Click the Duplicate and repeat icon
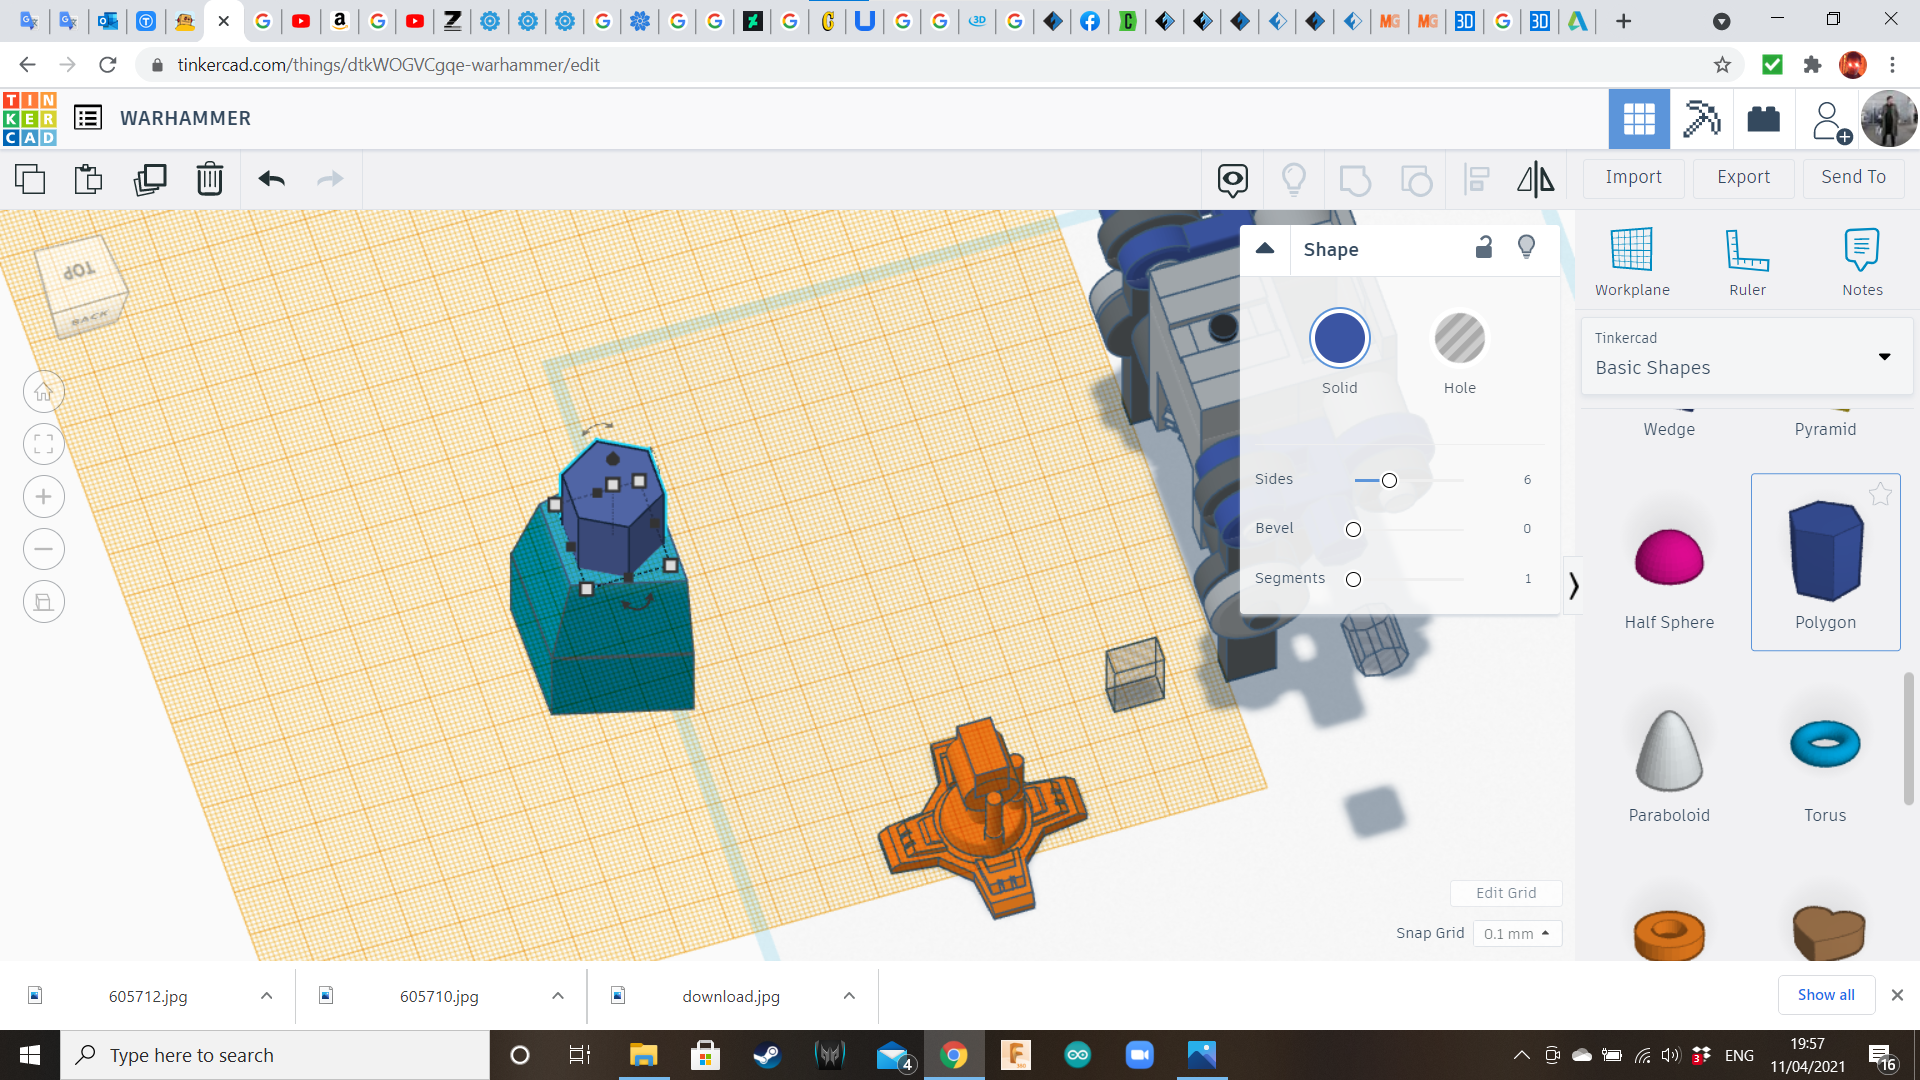 point(150,179)
